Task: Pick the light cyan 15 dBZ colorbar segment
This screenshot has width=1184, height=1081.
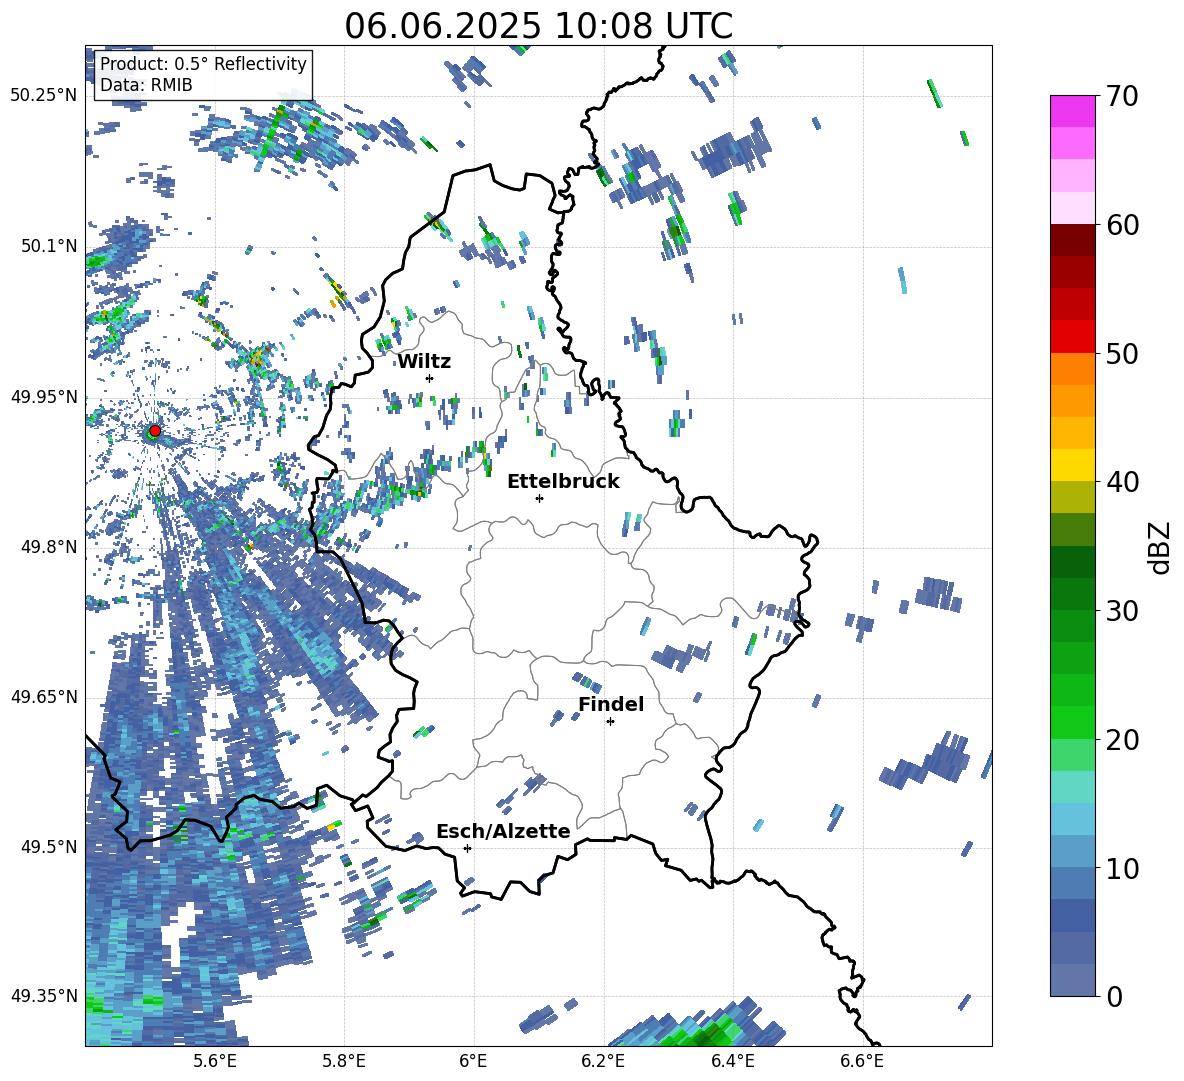Action: [1072, 787]
